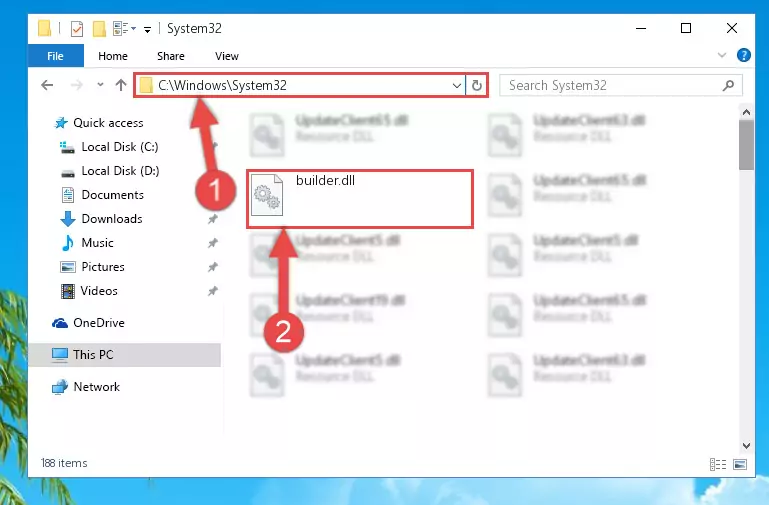Expand the address bar history dropdown
This screenshot has width=769, height=505.
coord(457,86)
